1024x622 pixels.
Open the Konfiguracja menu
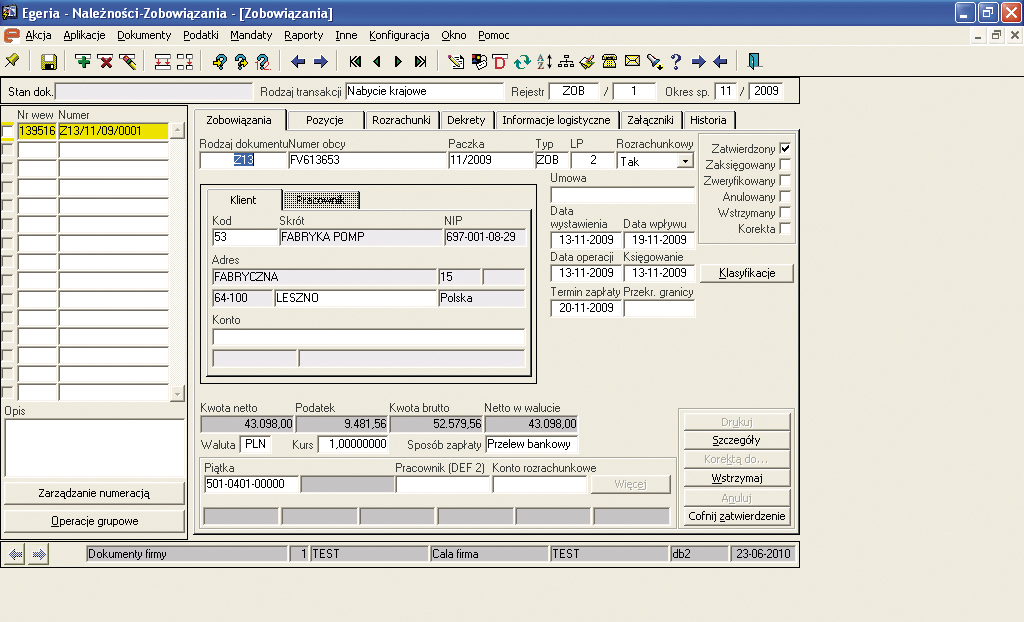399,35
